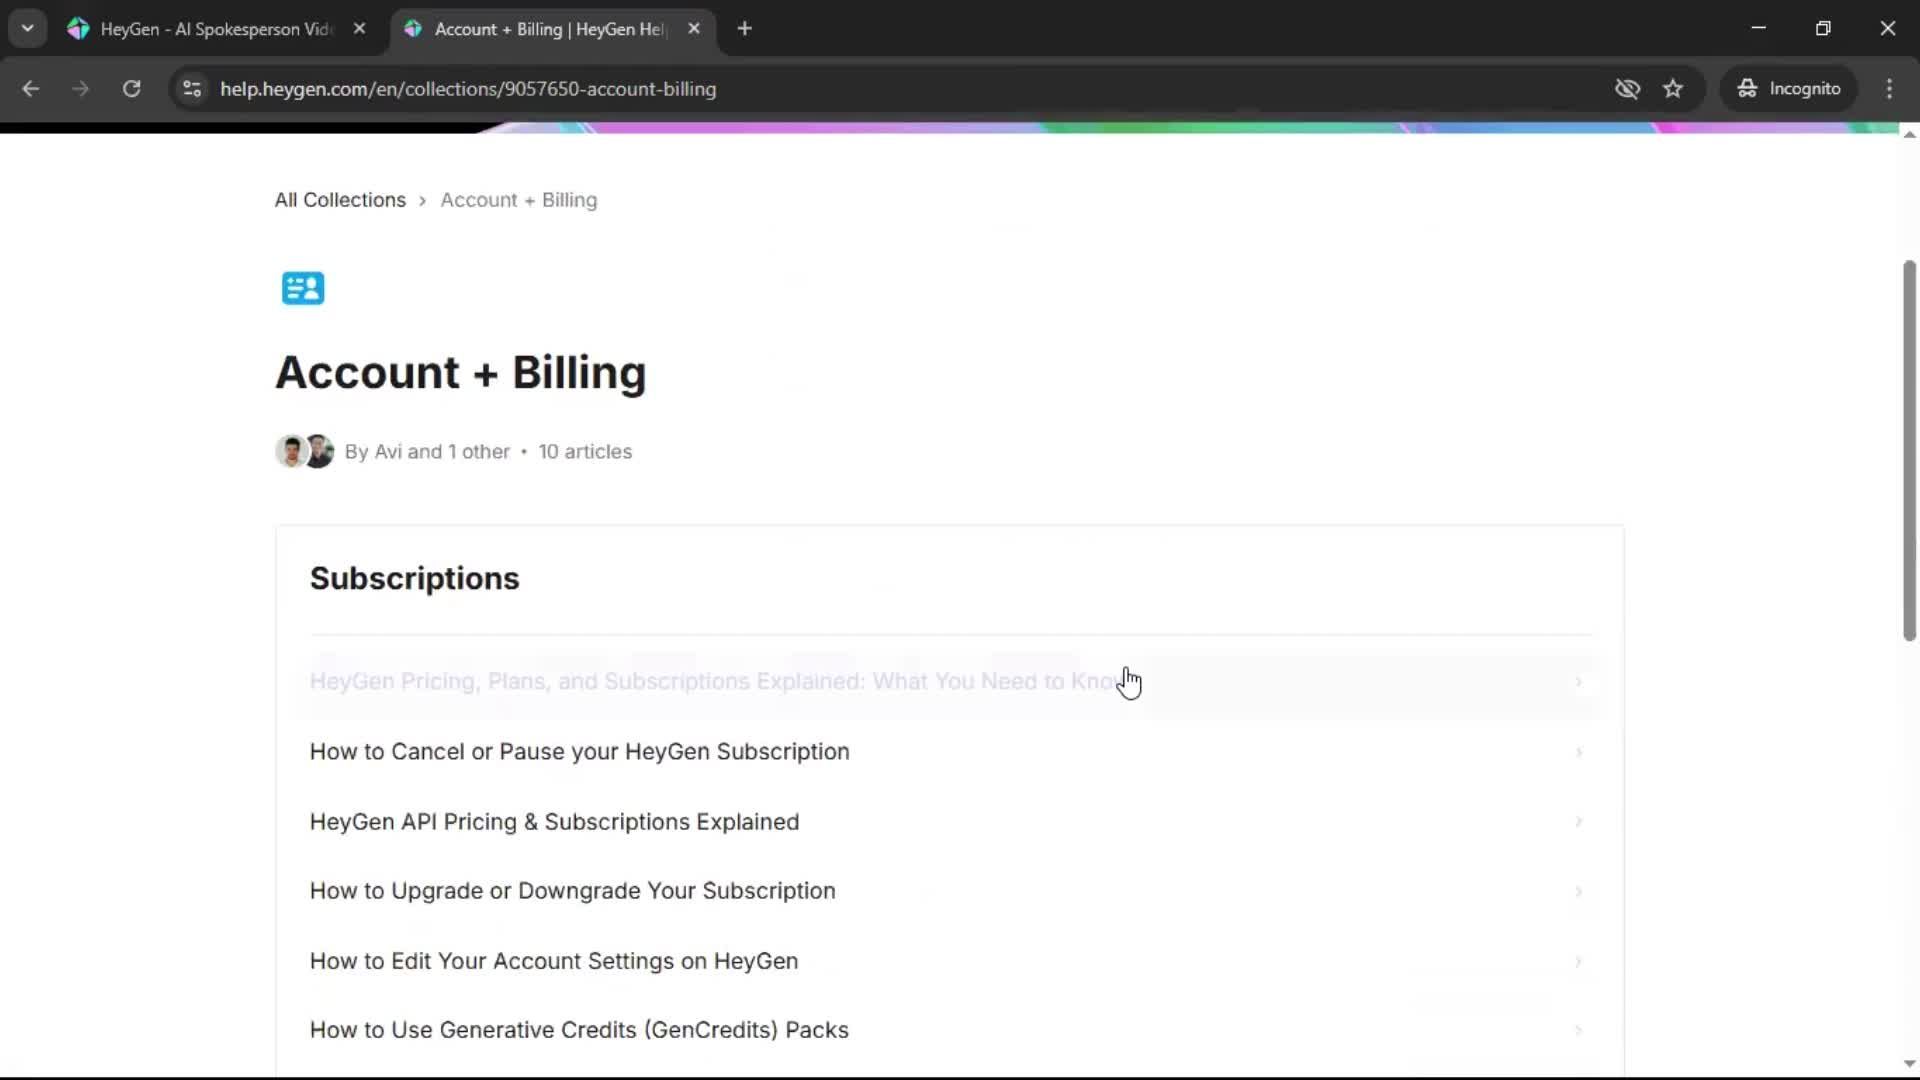Open Chrome three-dot menu
1920x1080 pixels.
(x=1889, y=89)
